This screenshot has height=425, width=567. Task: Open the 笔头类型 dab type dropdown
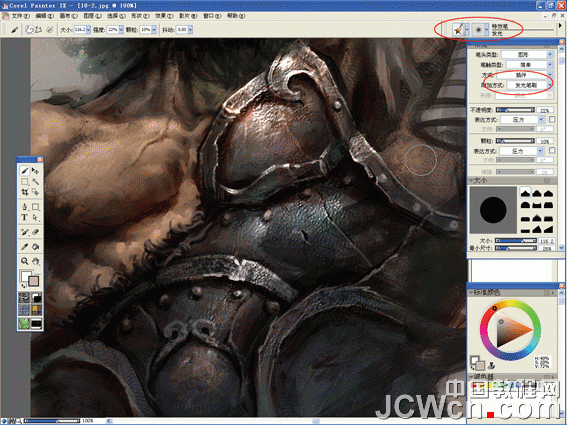pyautogui.click(x=527, y=55)
